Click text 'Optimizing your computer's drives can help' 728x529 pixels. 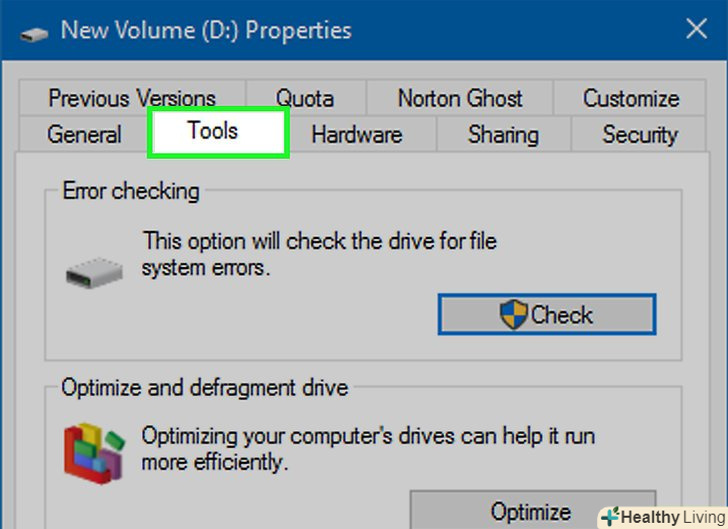[343, 436]
